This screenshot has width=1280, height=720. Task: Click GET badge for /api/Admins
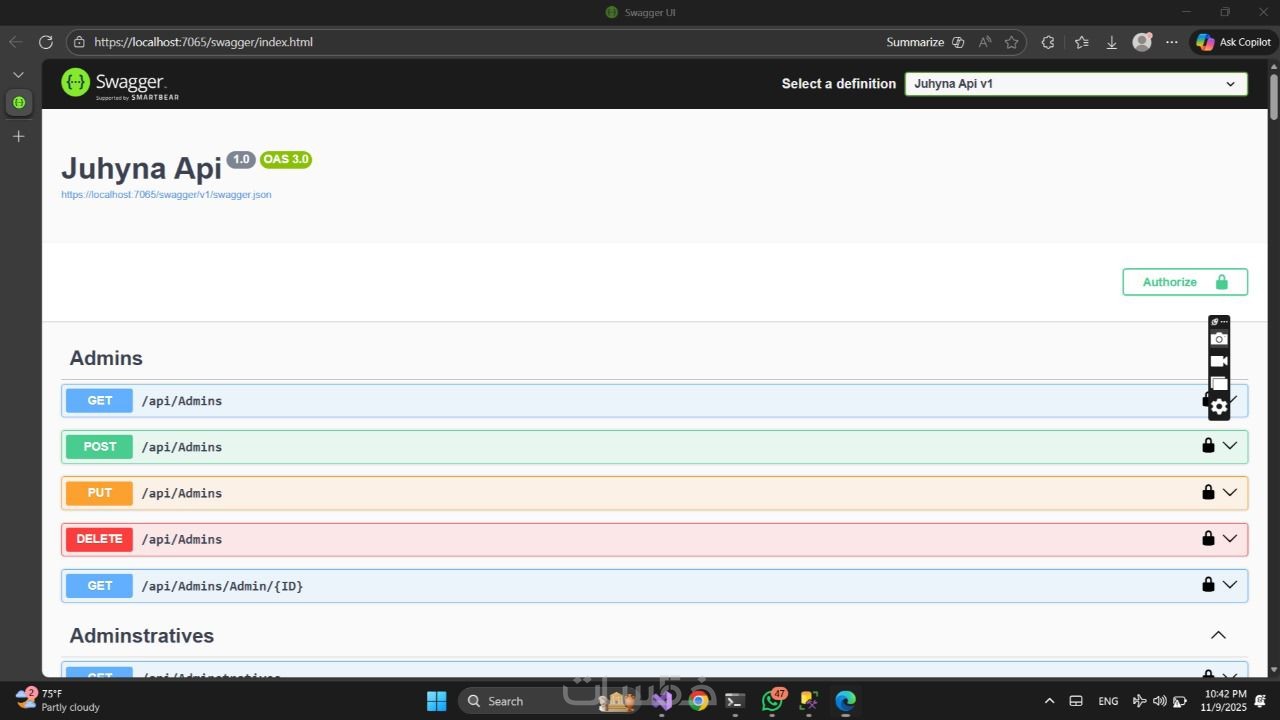(99, 401)
